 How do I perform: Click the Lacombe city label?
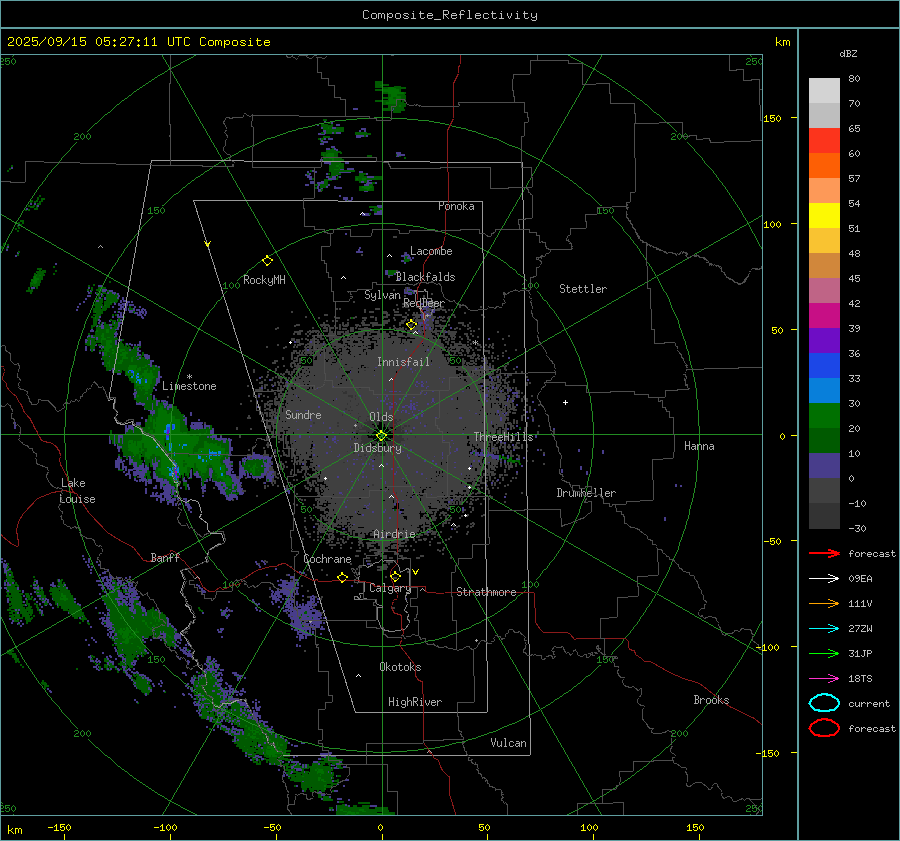click(x=431, y=251)
